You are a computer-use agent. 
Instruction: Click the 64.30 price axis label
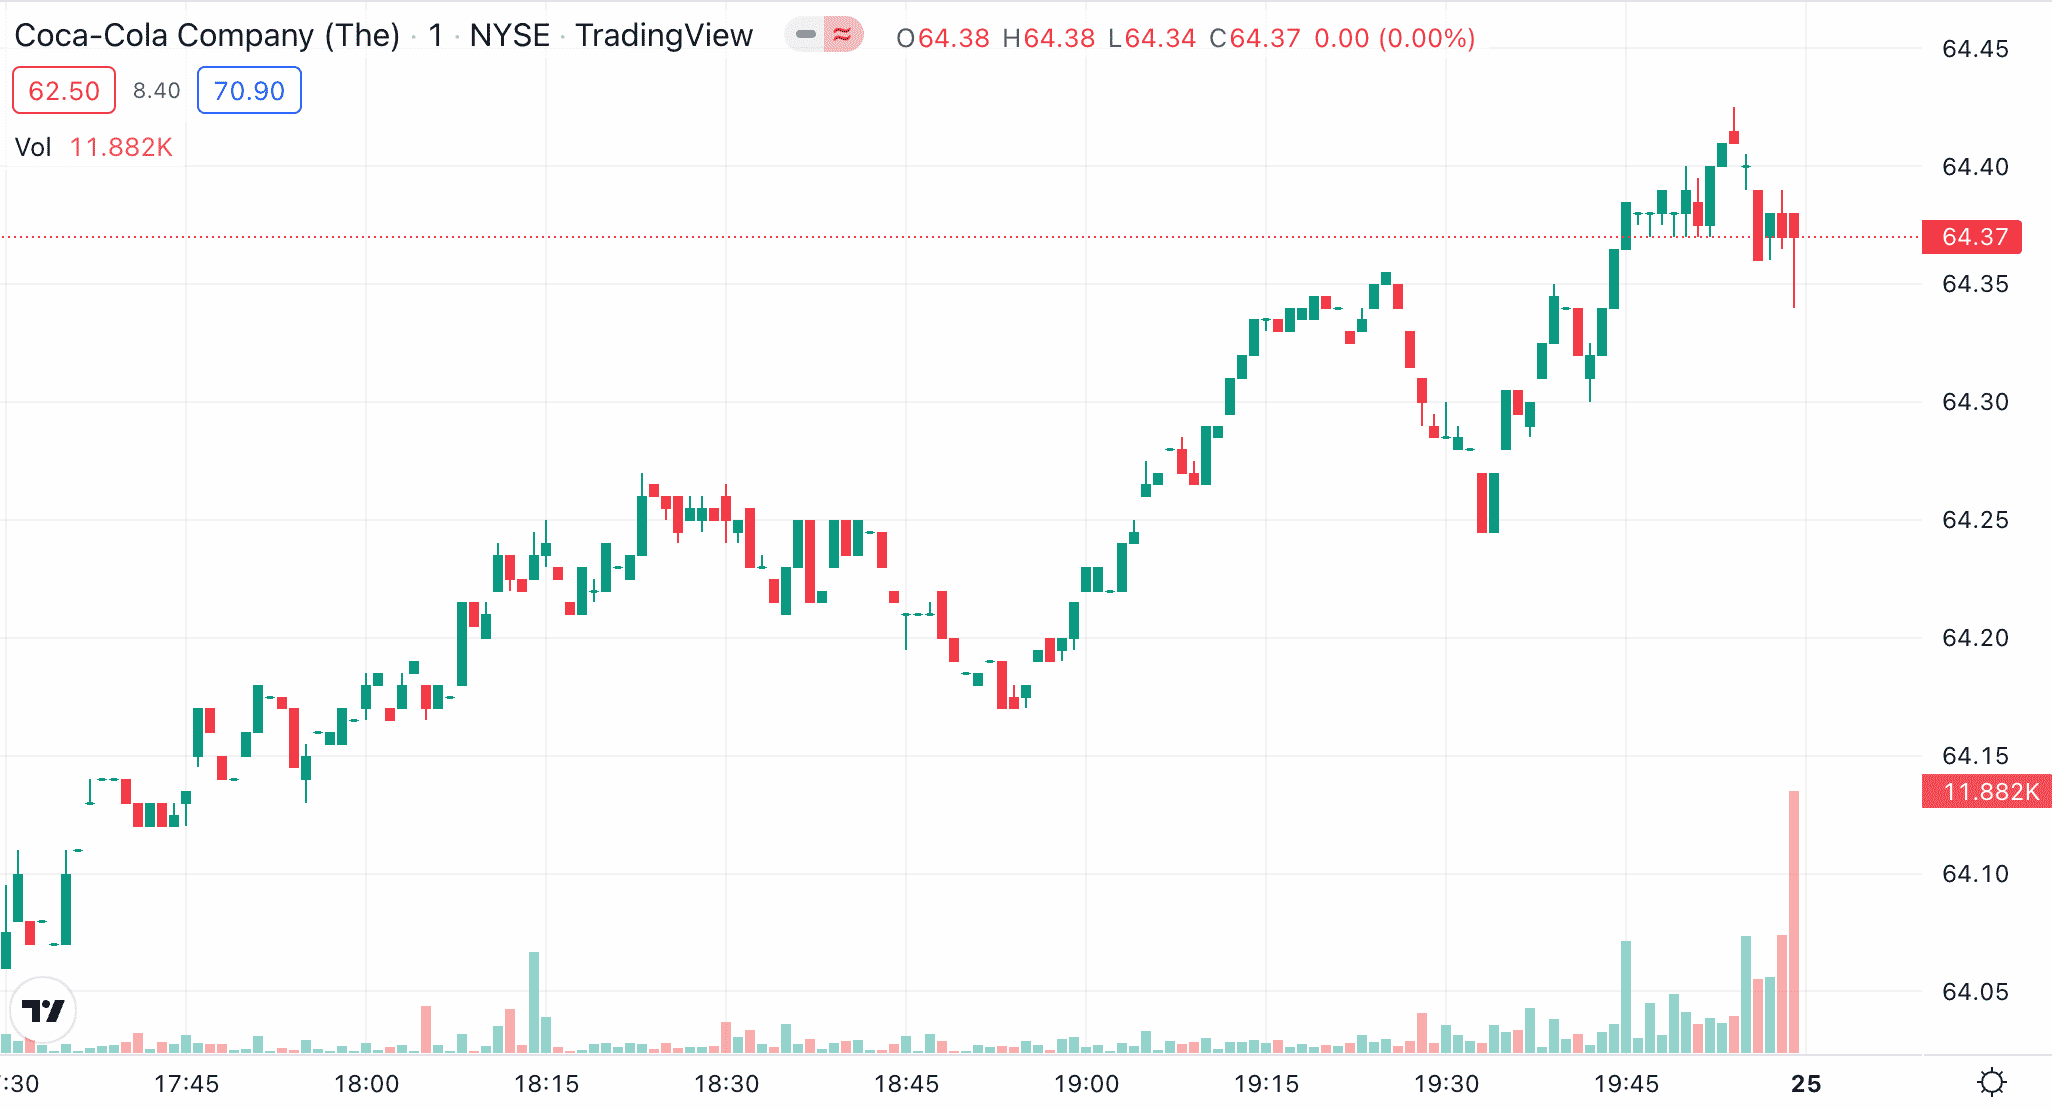1975,402
